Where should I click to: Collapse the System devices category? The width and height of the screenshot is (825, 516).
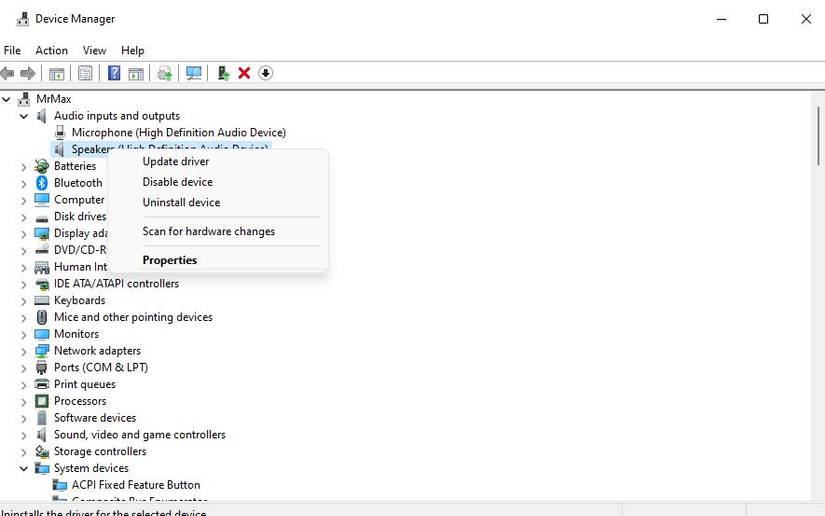[x=24, y=468]
